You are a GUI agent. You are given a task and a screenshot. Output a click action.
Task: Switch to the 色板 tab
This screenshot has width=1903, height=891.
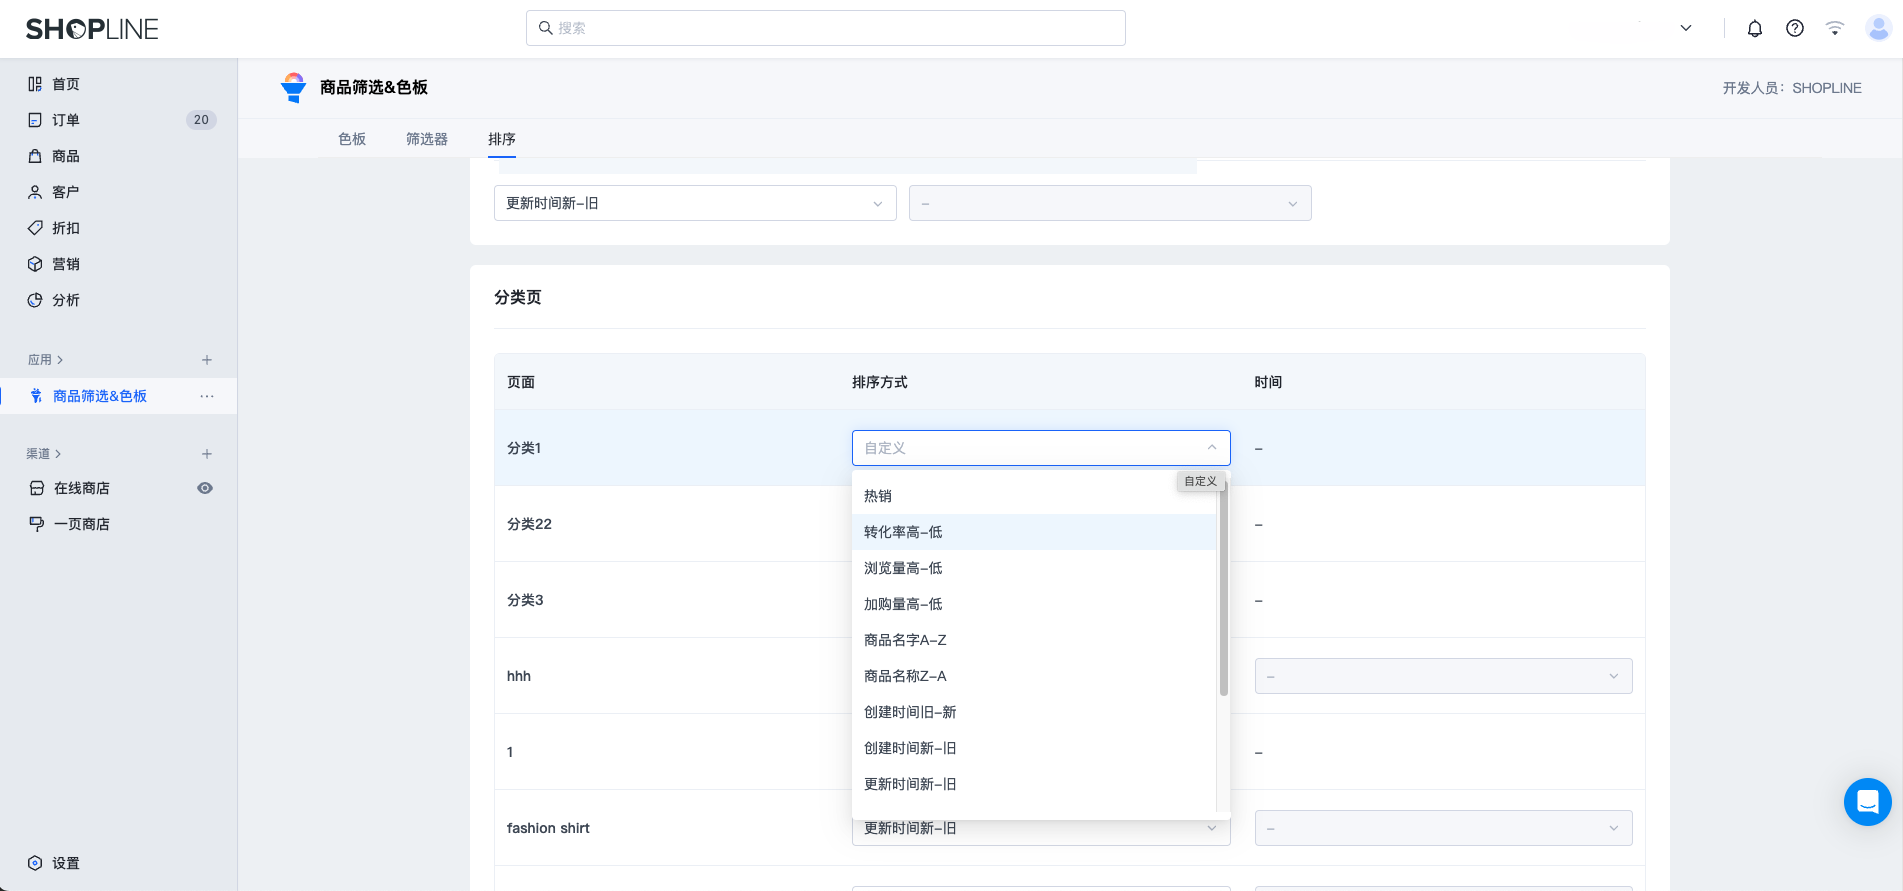[352, 139]
